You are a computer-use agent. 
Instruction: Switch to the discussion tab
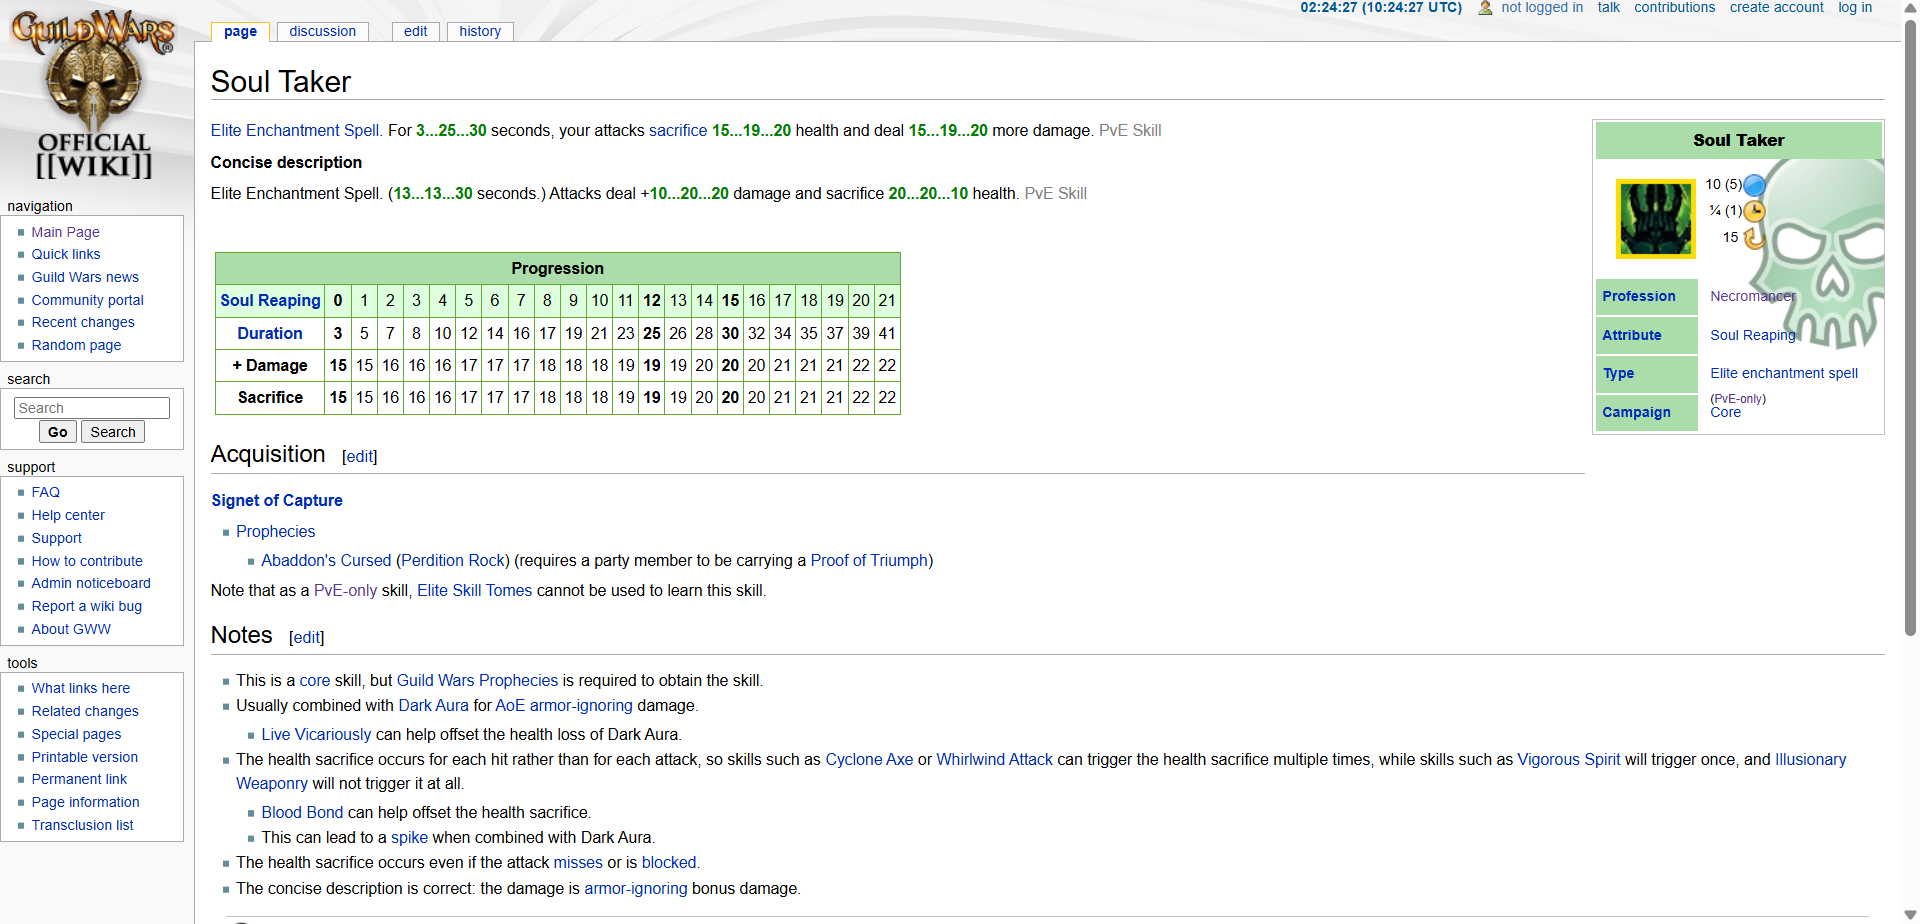[x=322, y=31]
